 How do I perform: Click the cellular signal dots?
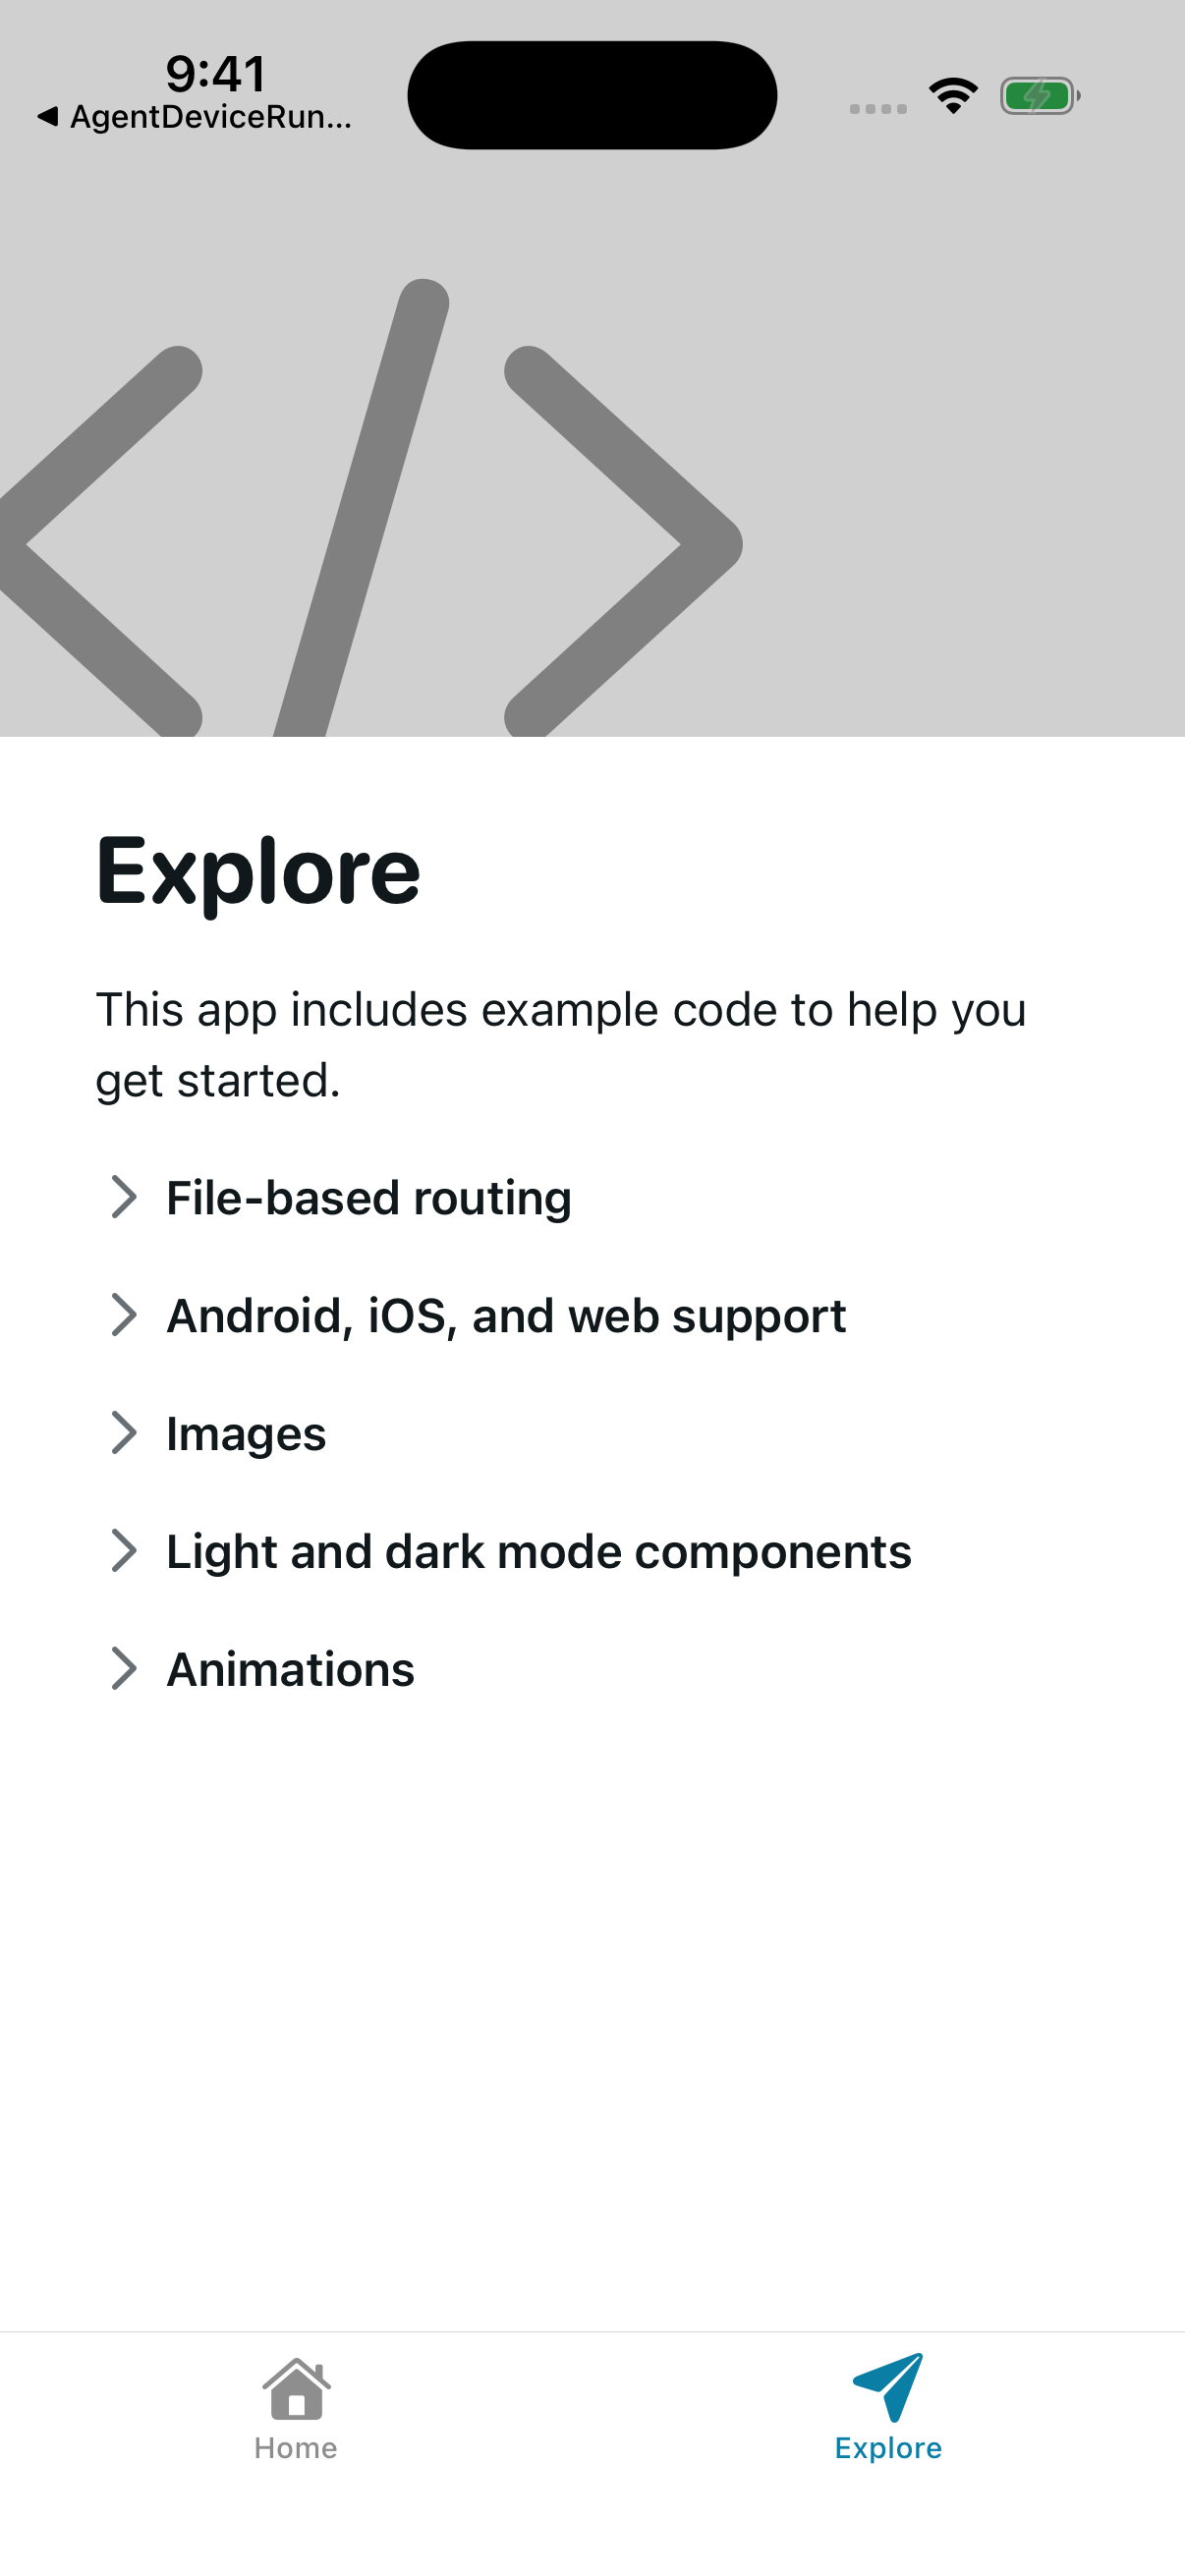878,109
